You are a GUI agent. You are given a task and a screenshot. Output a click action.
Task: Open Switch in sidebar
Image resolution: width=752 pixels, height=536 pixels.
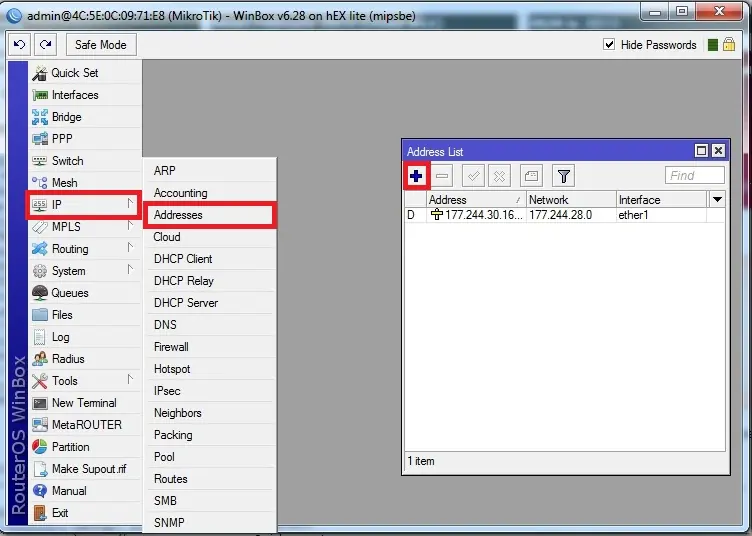tap(85, 161)
